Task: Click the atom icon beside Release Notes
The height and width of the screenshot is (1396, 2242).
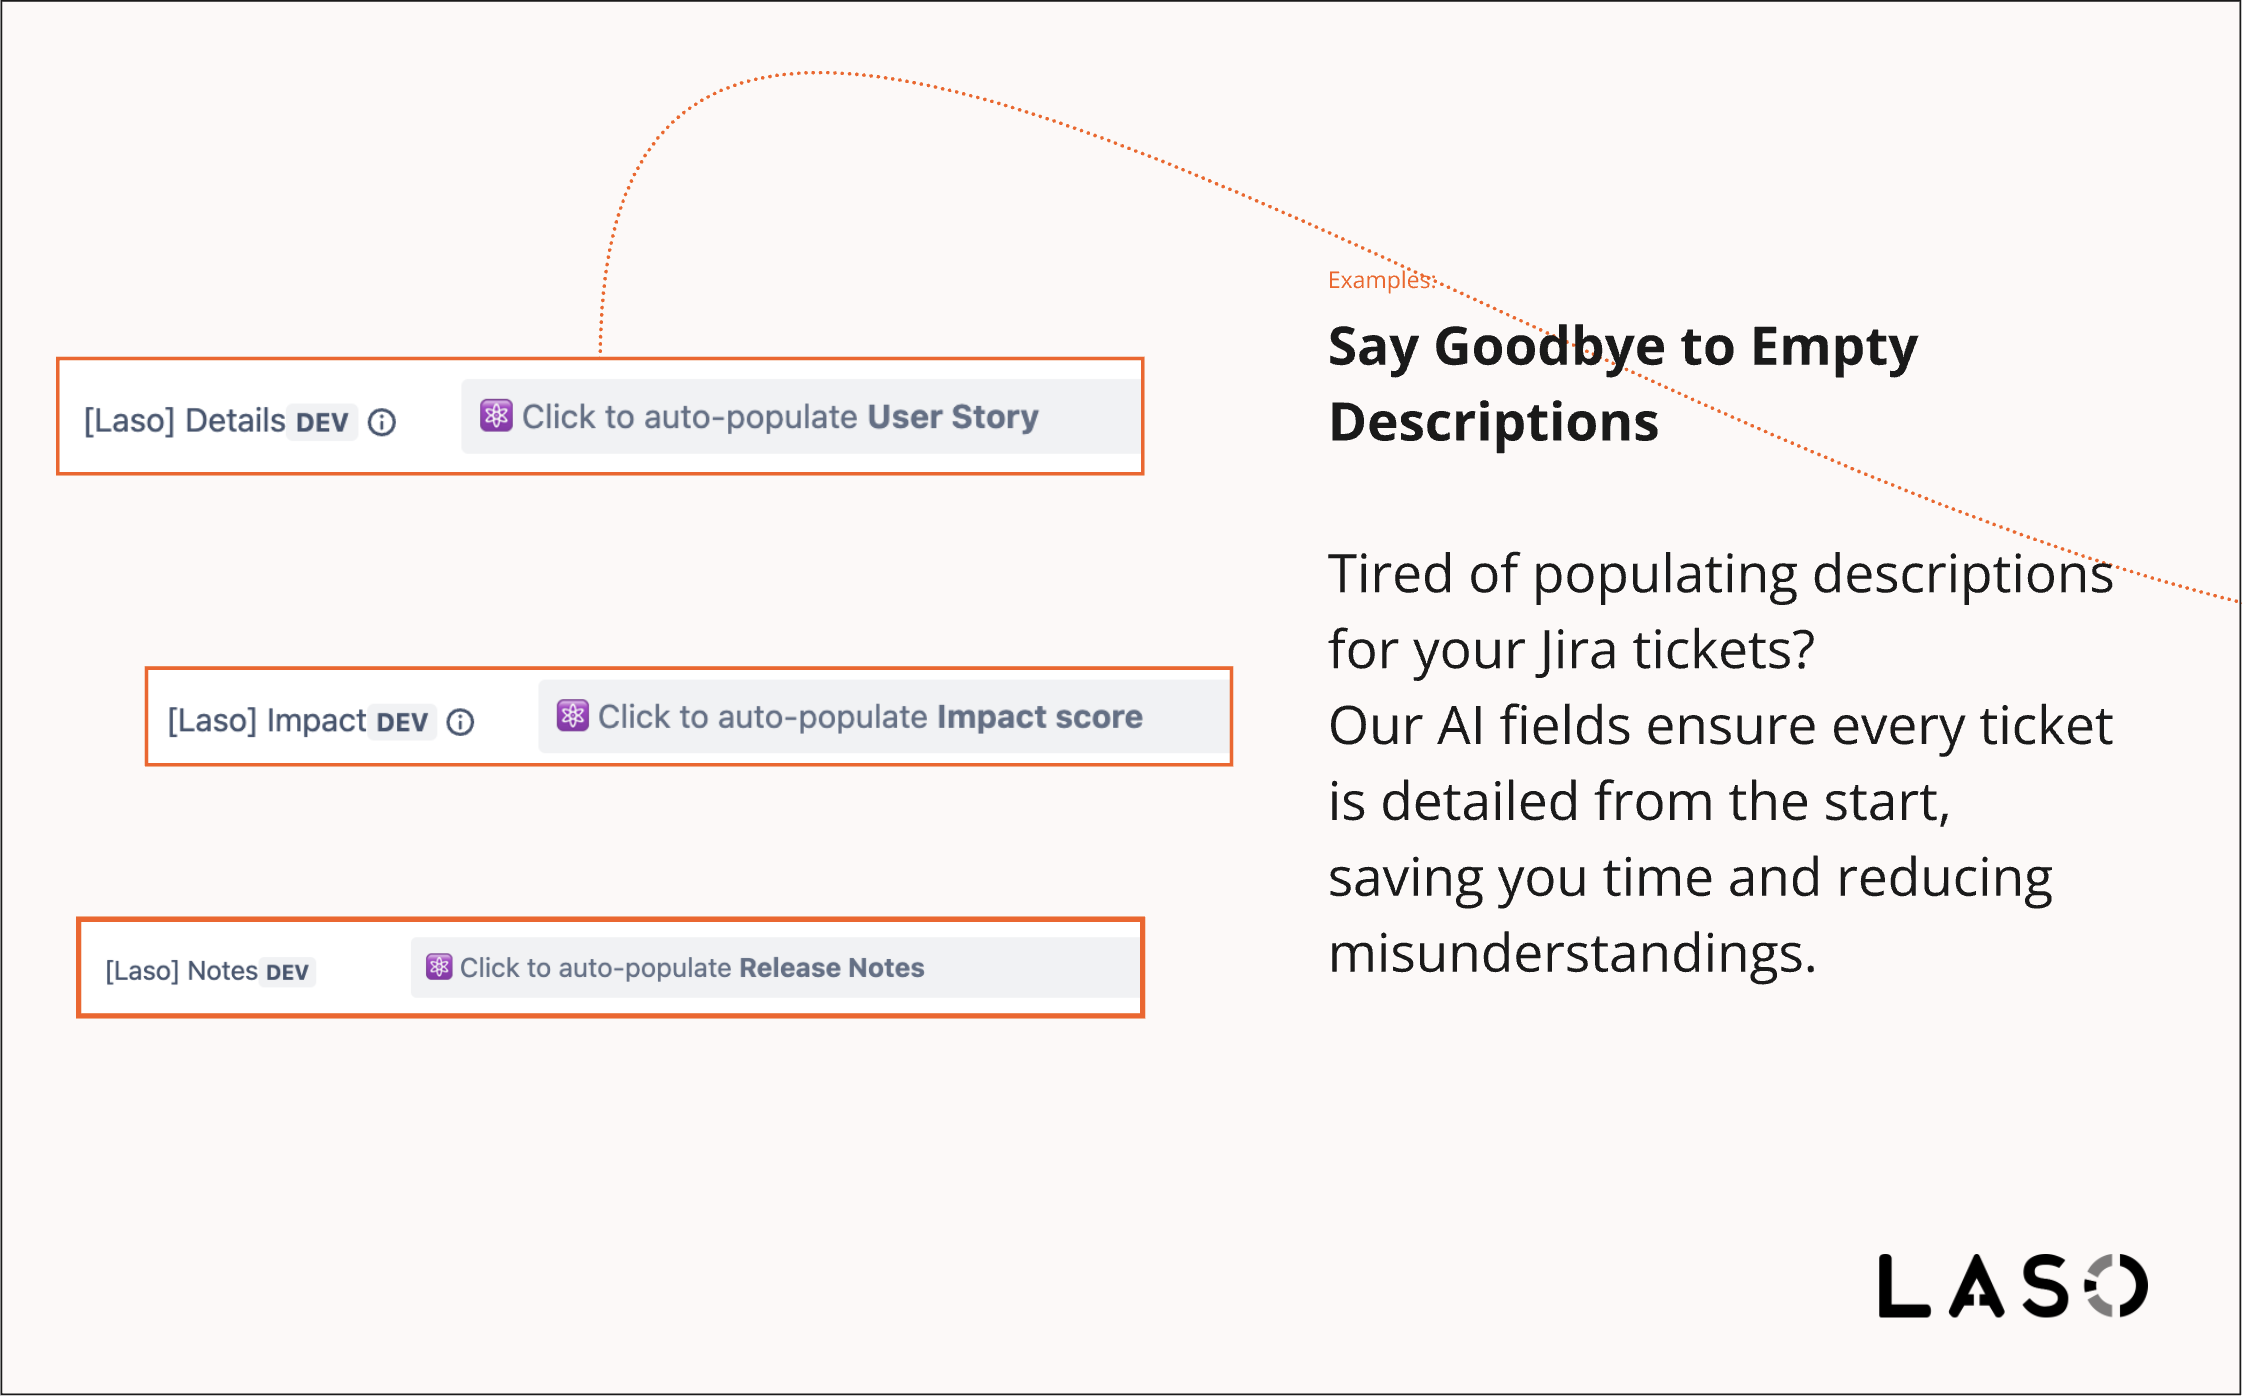Action: tap(439, 966)
